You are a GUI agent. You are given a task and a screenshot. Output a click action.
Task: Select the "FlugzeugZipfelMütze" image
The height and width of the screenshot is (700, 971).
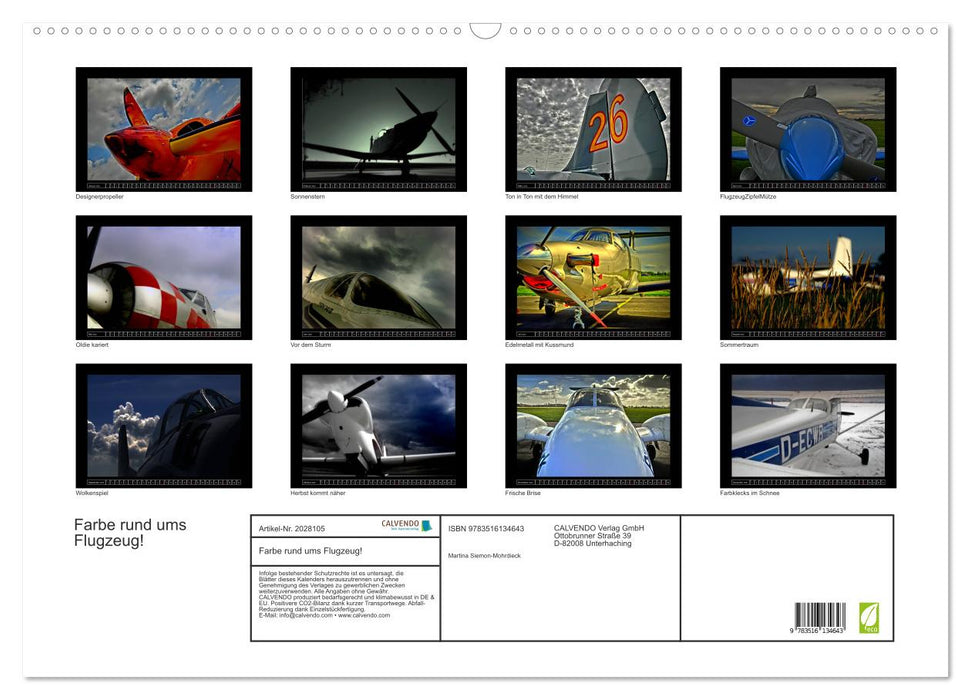807,128
